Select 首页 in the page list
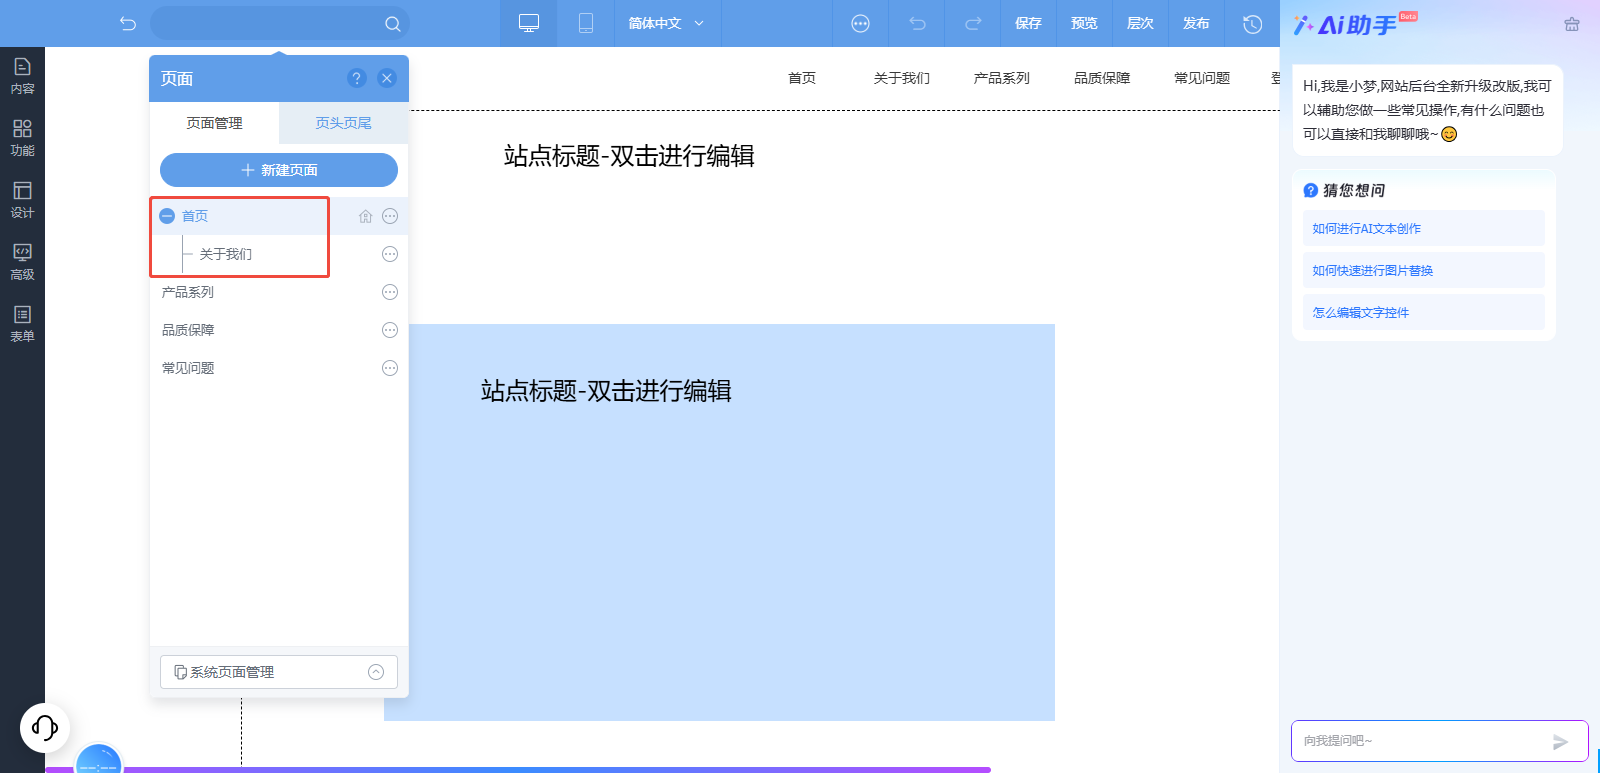Image resolution: width=1600 pixels, height=773 pixels. 195,216
